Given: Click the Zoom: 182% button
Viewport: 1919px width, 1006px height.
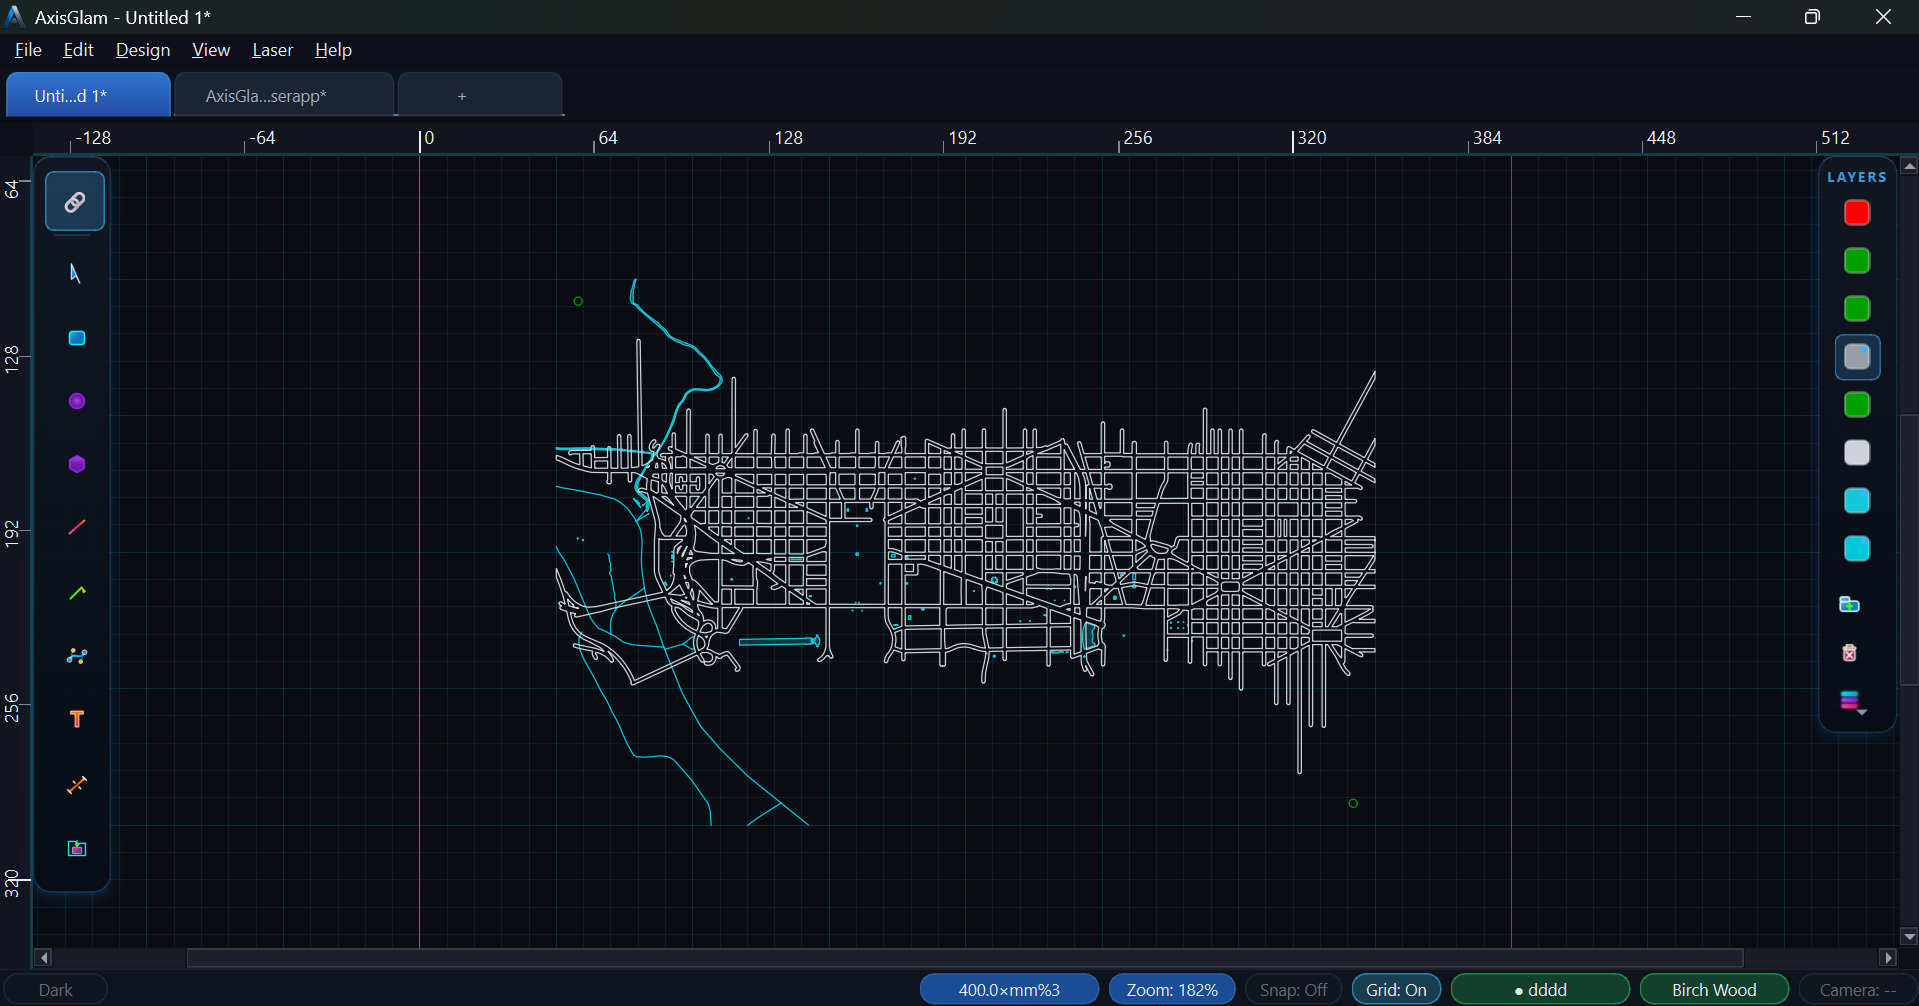Looking at the screenshot, I should click(x=1172, y=989).
